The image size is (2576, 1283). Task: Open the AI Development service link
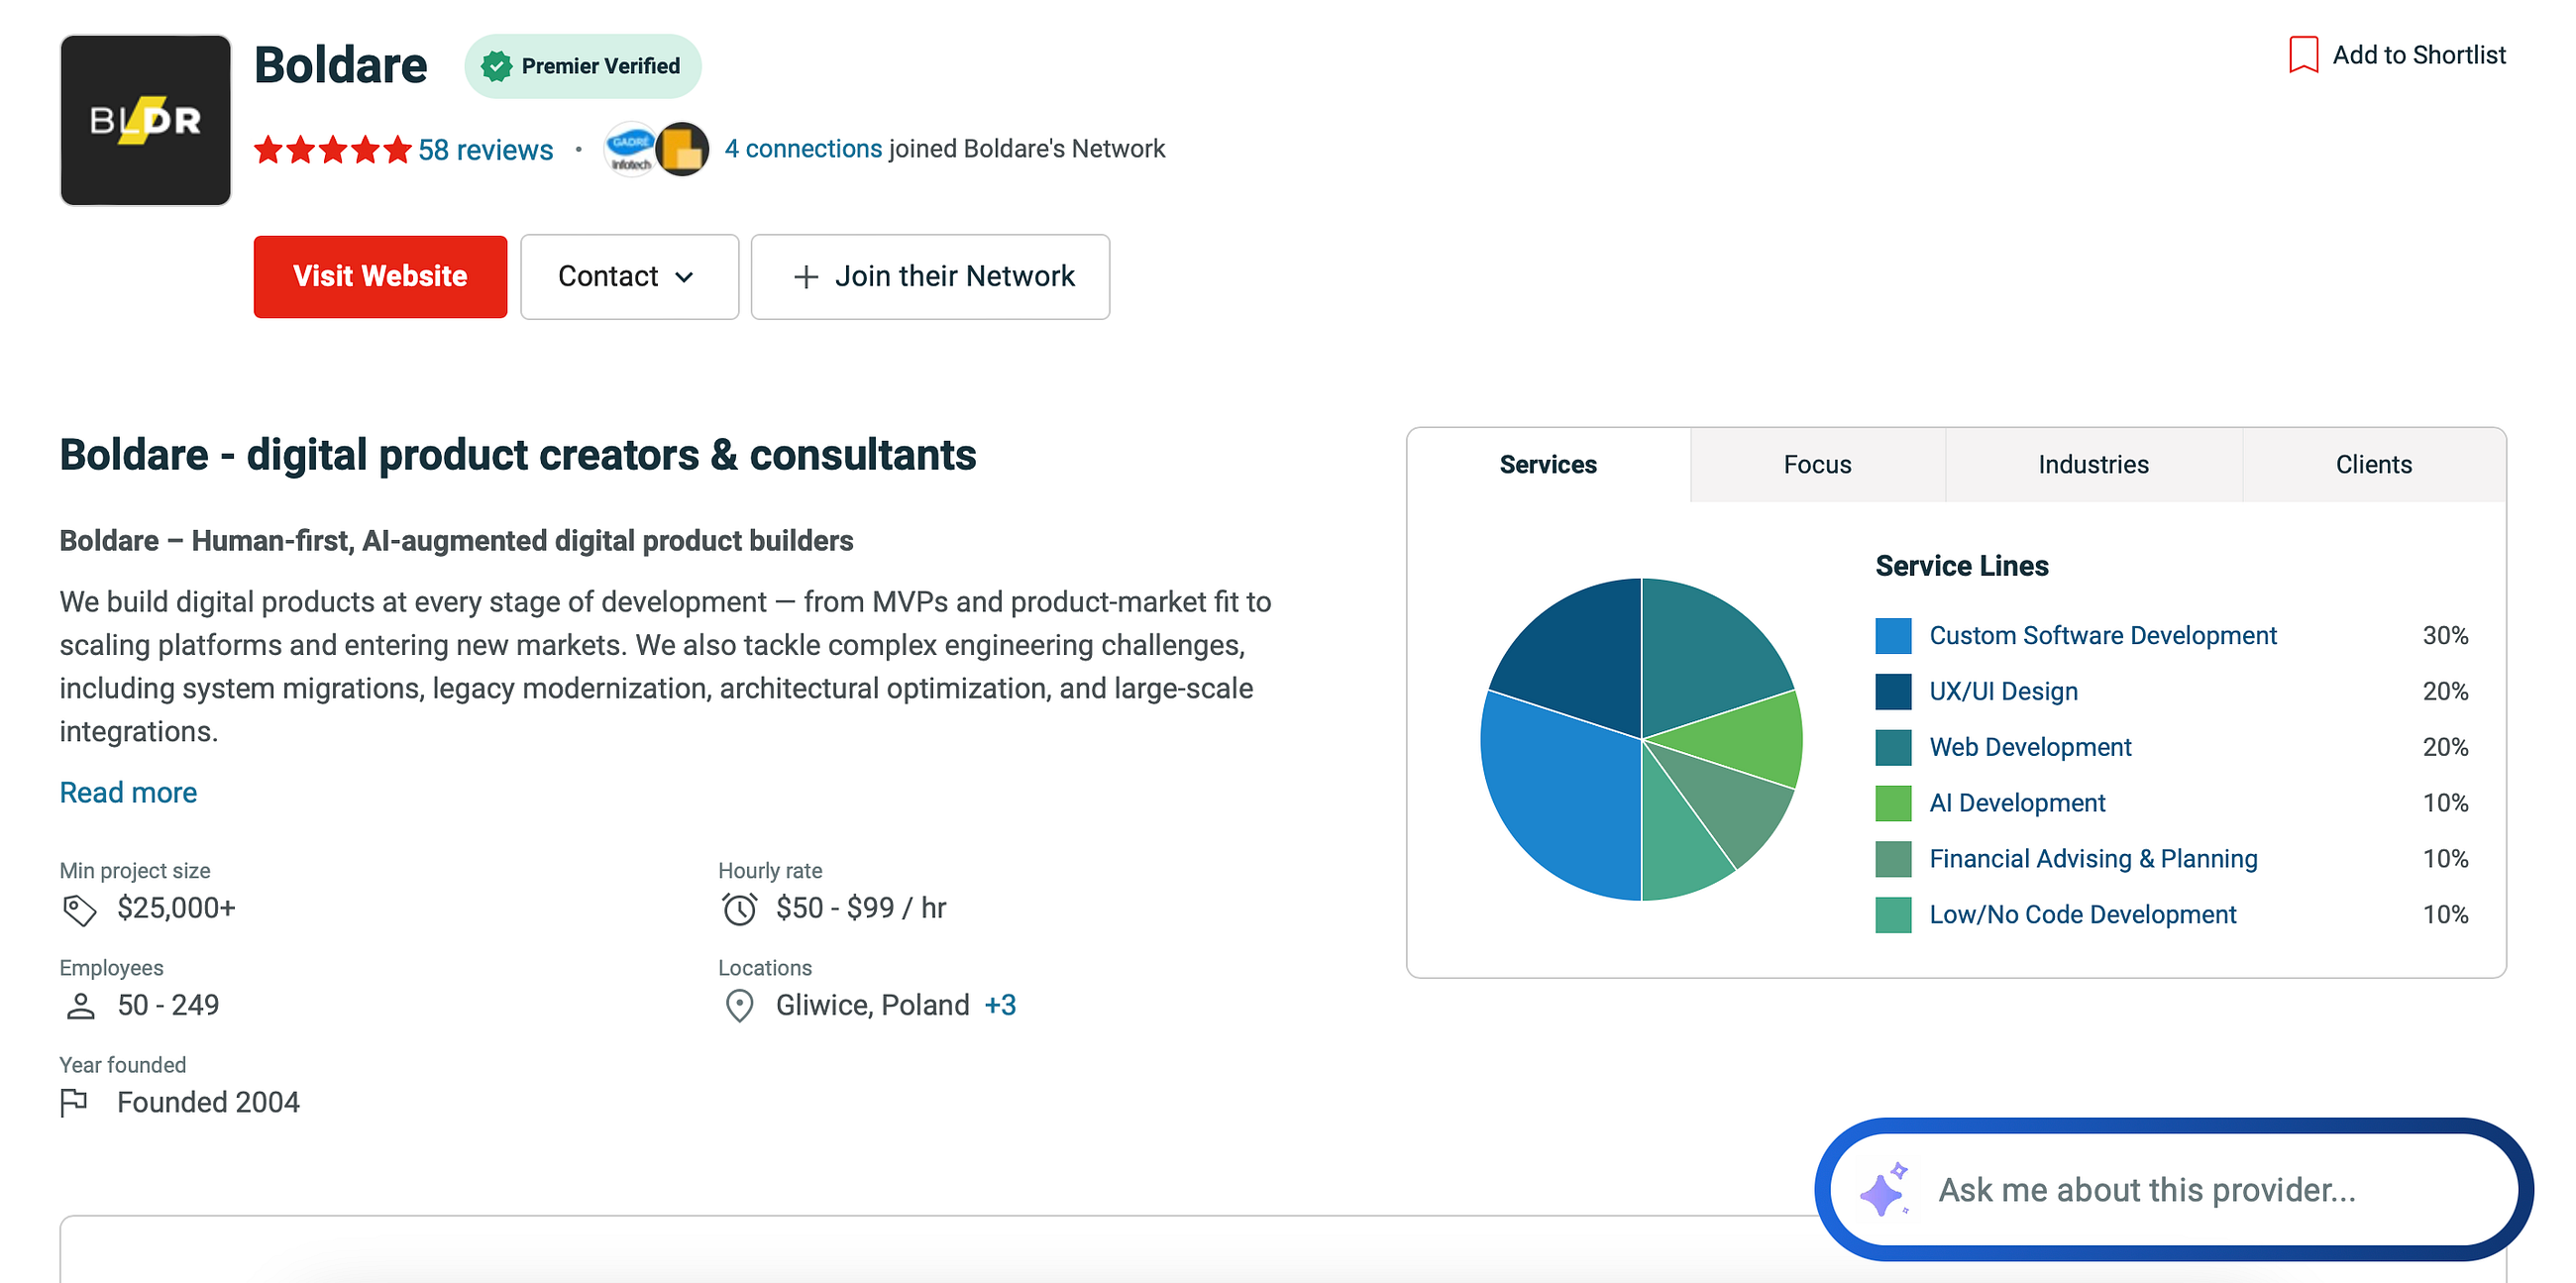[x=2017, y=804]
